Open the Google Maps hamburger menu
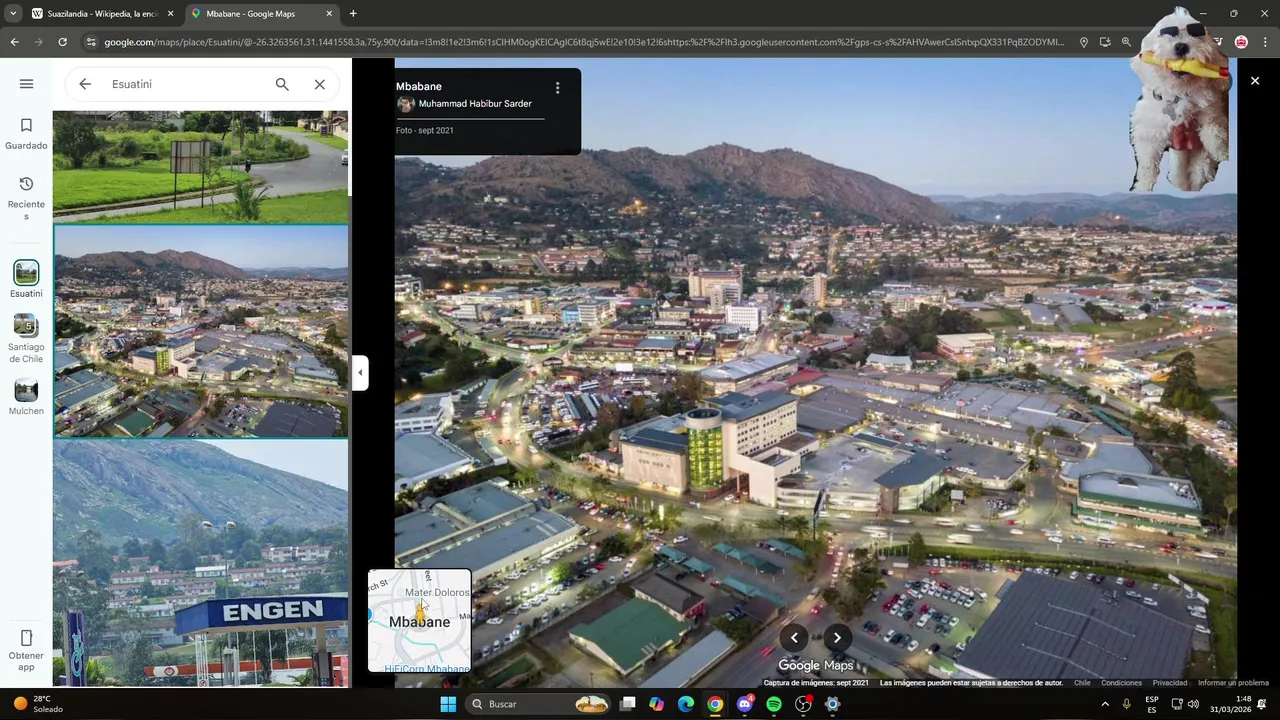This screenshot has height=720, width=1280. pyautogui.click(x=26, y=84)
